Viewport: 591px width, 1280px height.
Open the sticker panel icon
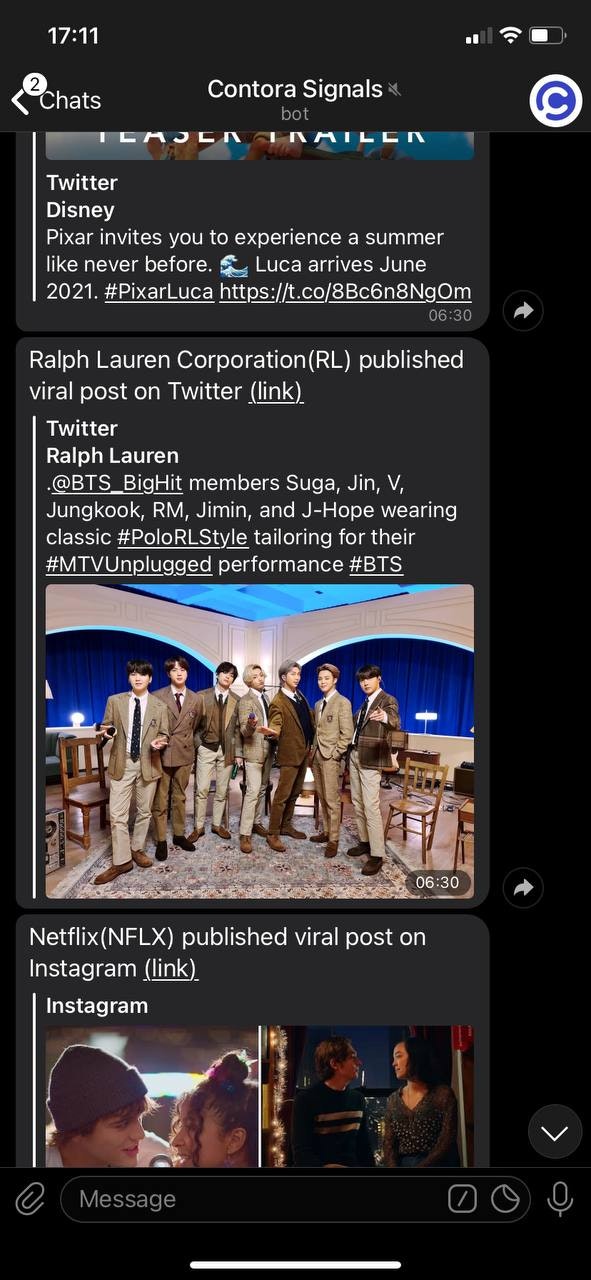pyautogui.click(x=505, y=1199)
